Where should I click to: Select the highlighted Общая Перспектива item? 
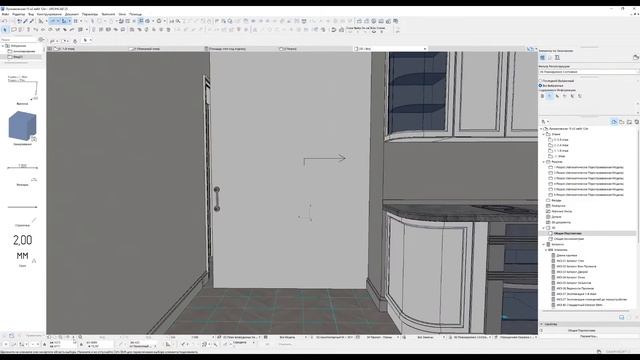pyautogui.click(x=588, y=233)
